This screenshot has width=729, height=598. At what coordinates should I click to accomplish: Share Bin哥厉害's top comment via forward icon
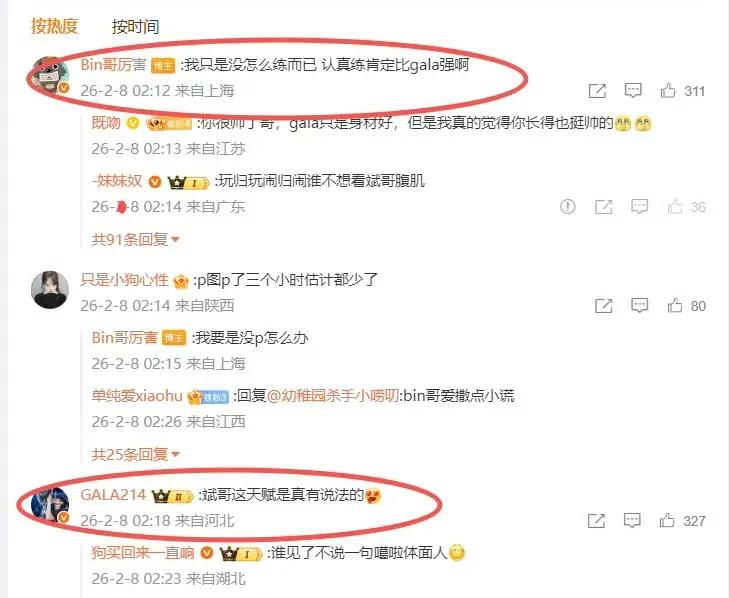tap(597, 91)
